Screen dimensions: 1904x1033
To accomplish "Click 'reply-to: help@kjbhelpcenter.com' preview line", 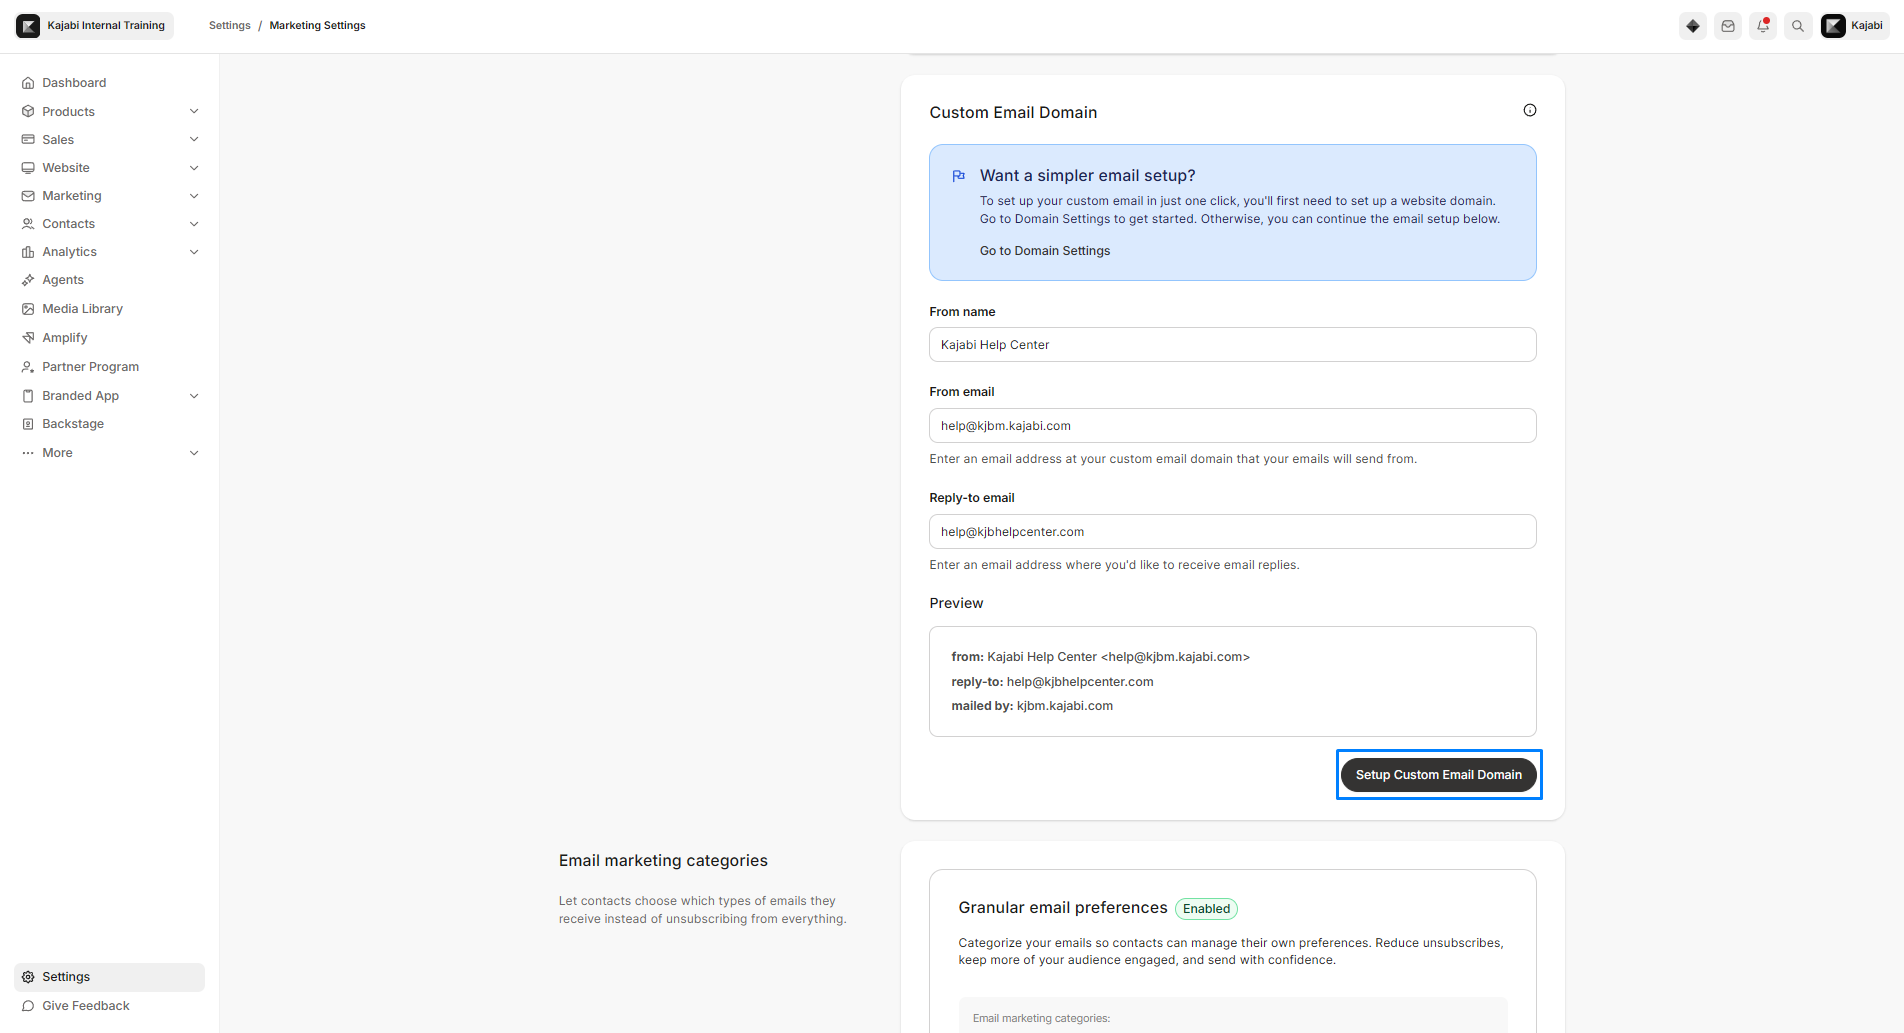I will (x=1052, y=682).
